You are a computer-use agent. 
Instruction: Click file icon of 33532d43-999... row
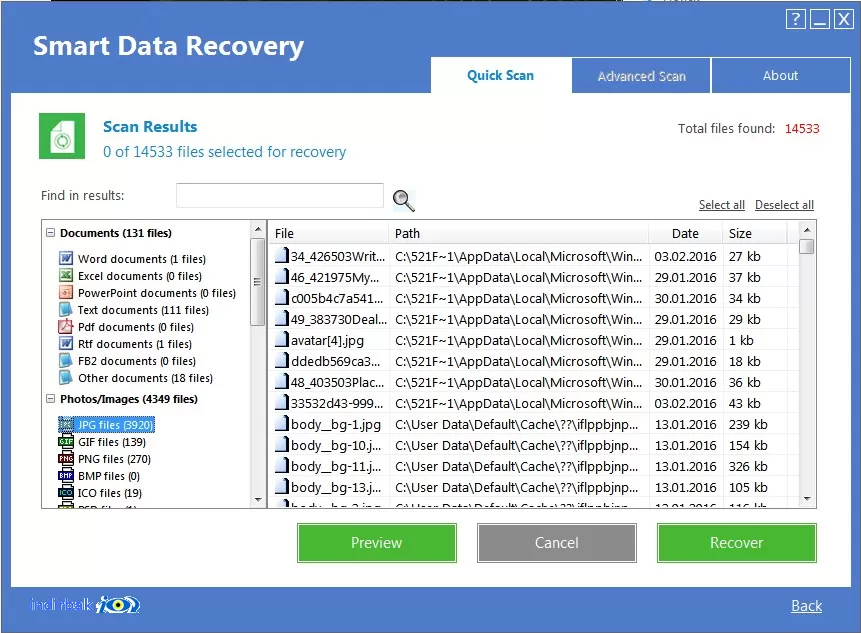click(282, 402)
